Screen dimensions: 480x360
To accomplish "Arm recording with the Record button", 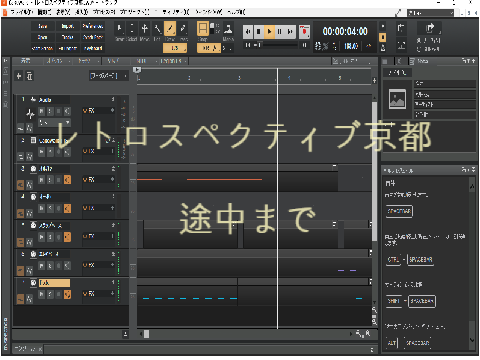I will tap(304, 32).
